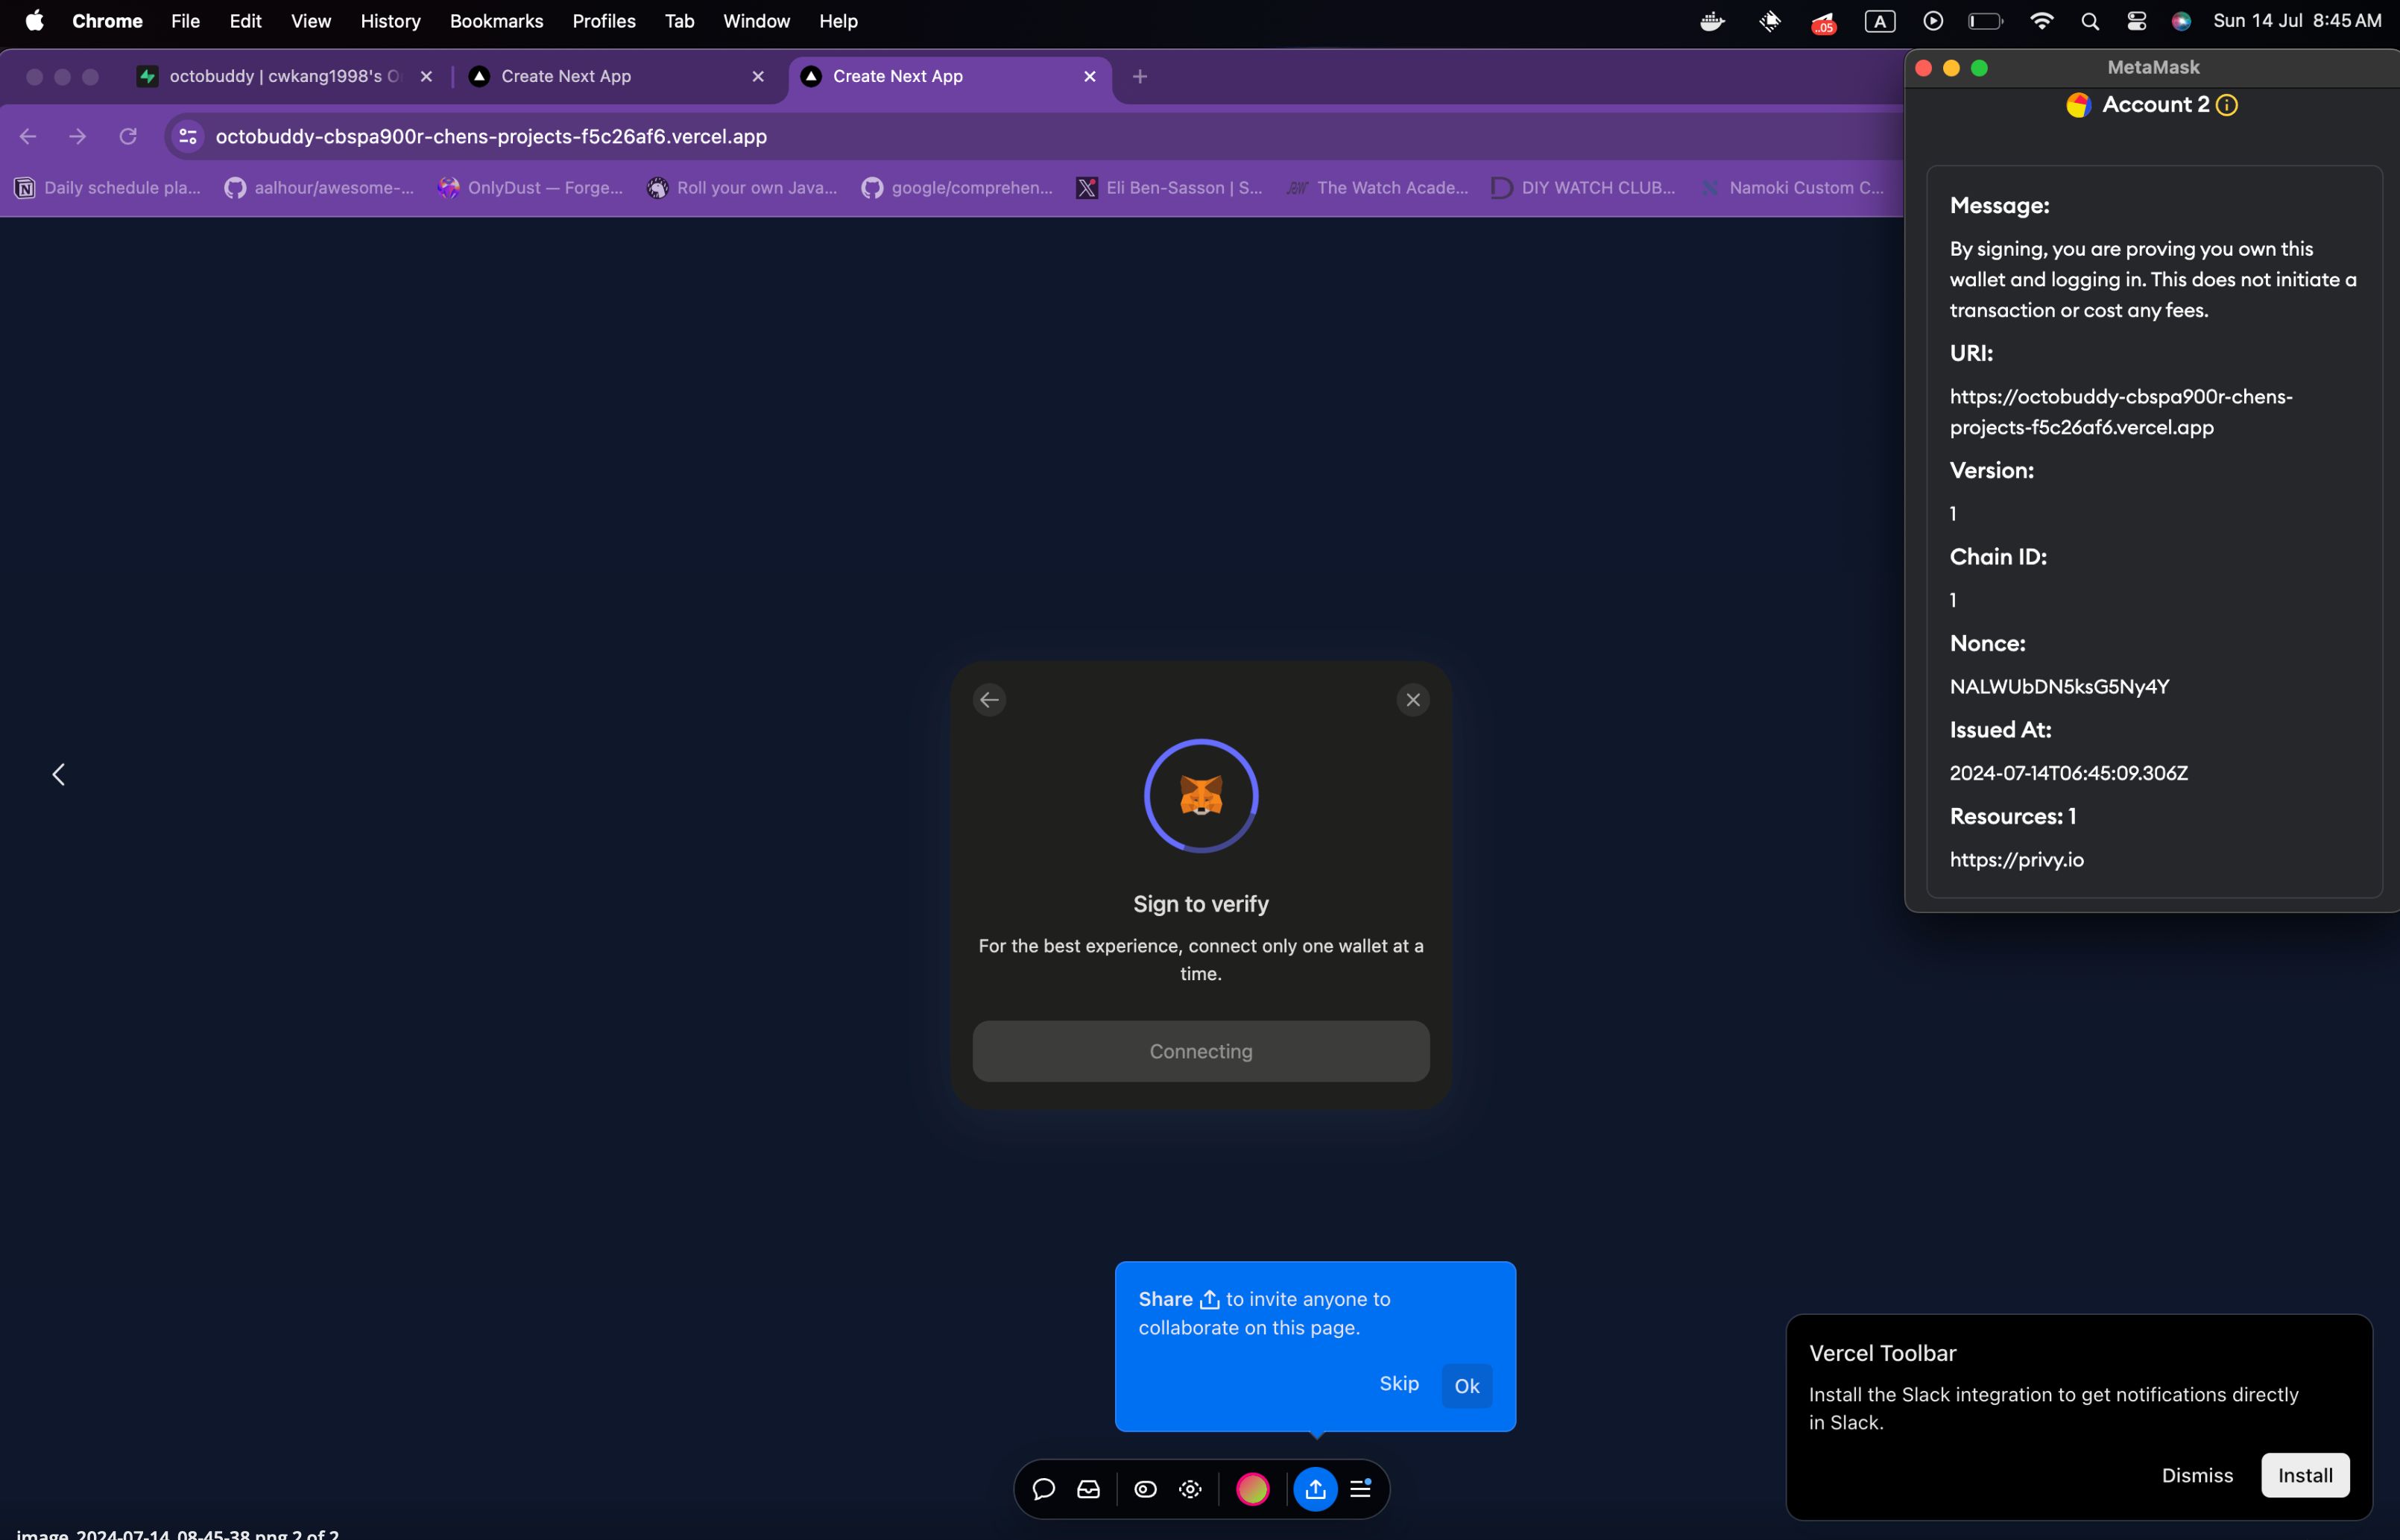Click Ok to confirm Vercel toolbar prompt

1466,1384
